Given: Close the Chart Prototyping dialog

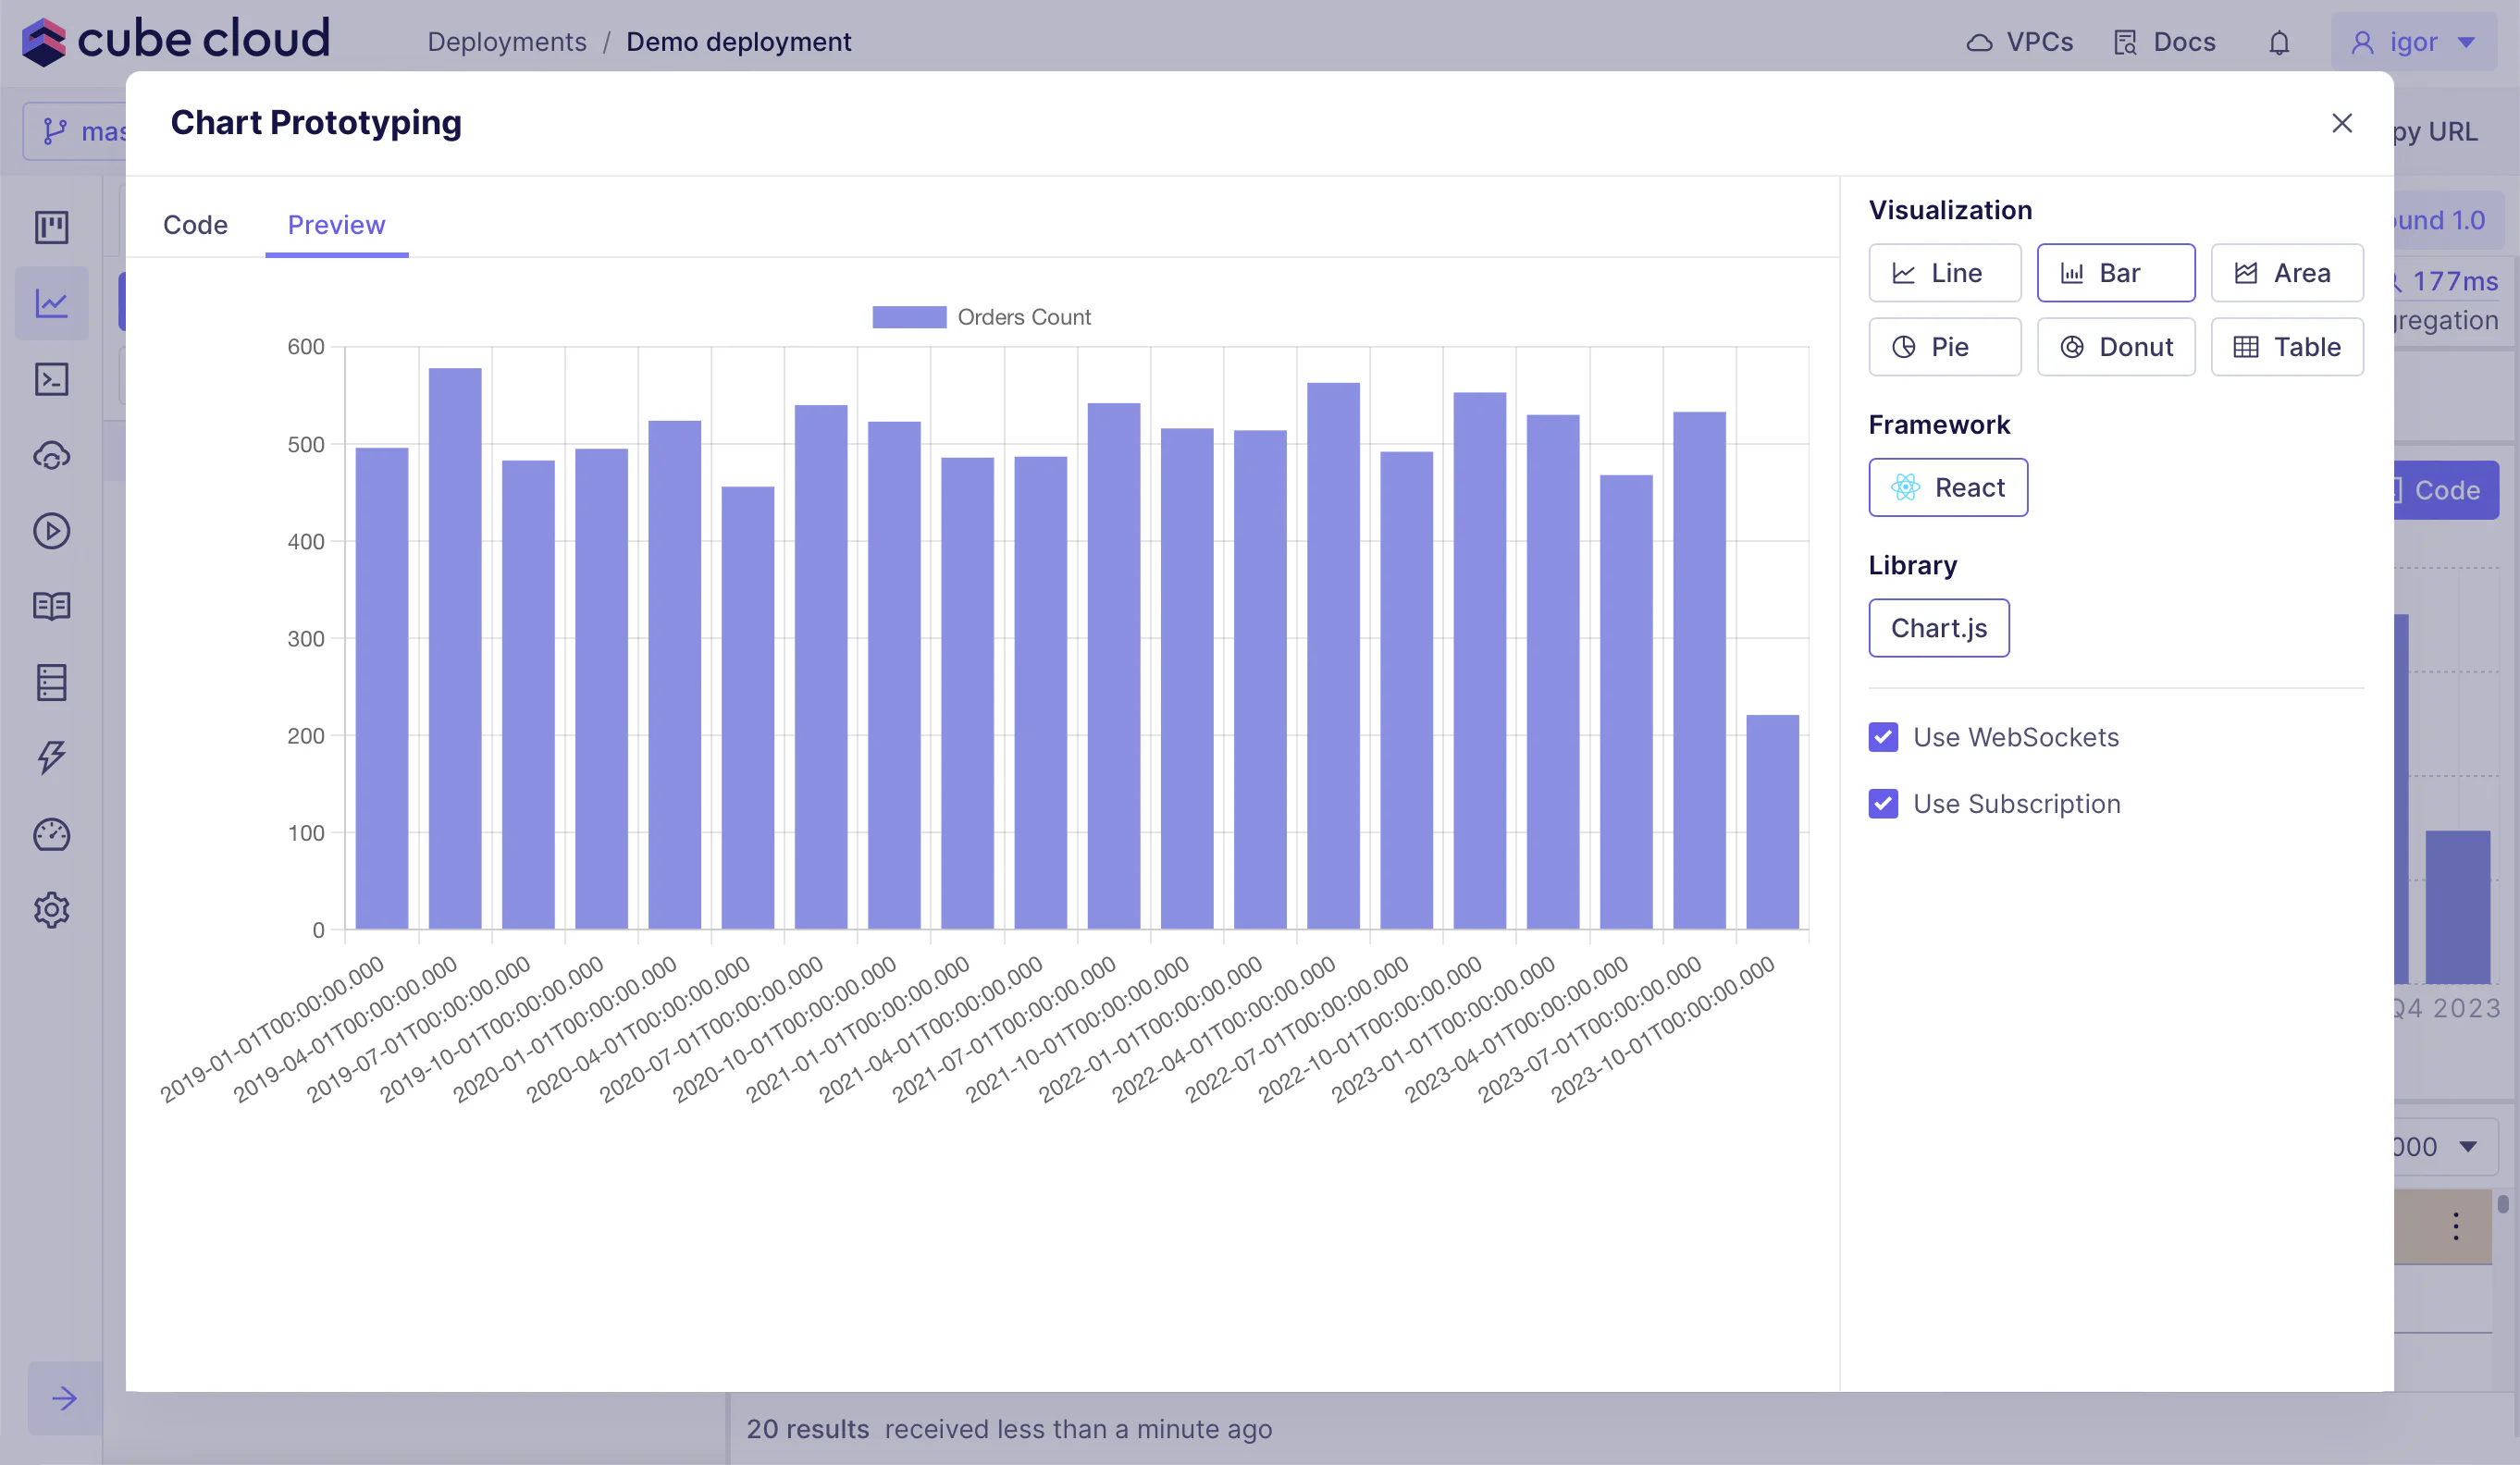Looking at the screenshot, I should click(2341, 123).
